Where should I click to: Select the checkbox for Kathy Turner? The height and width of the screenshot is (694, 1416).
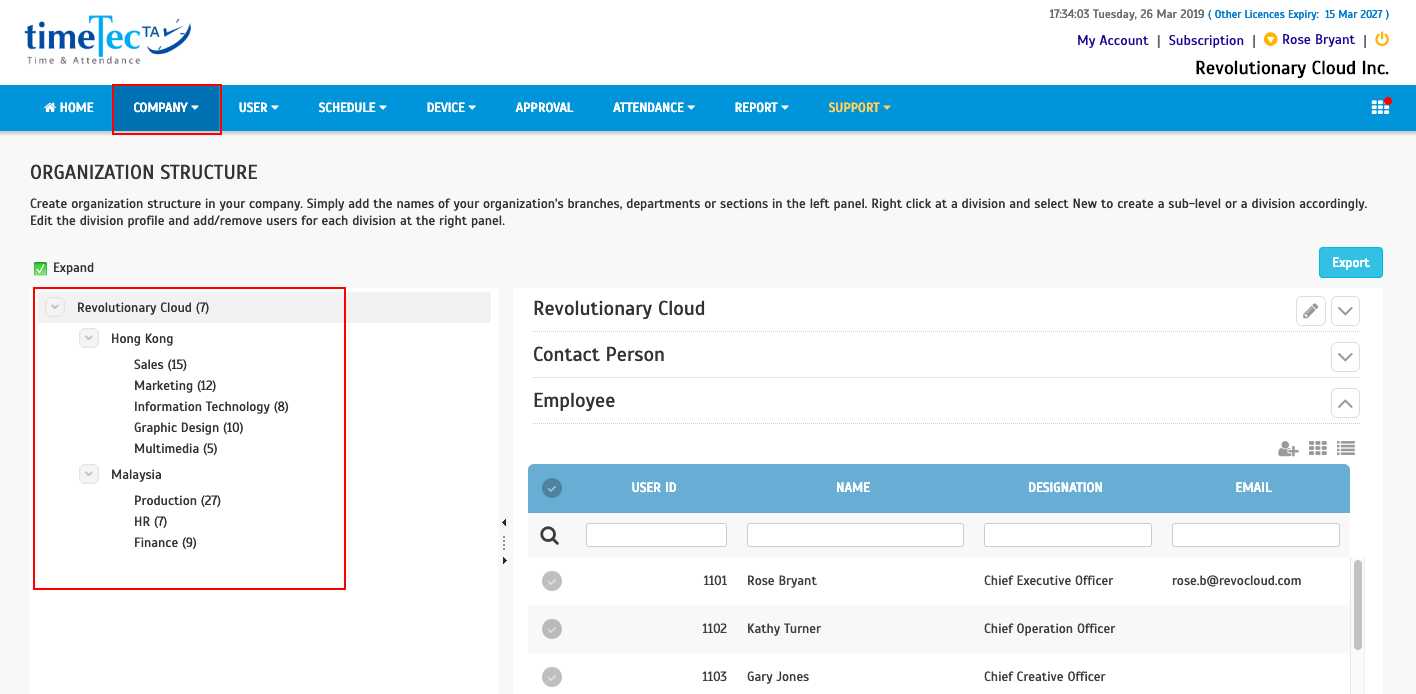coord(552,629)
